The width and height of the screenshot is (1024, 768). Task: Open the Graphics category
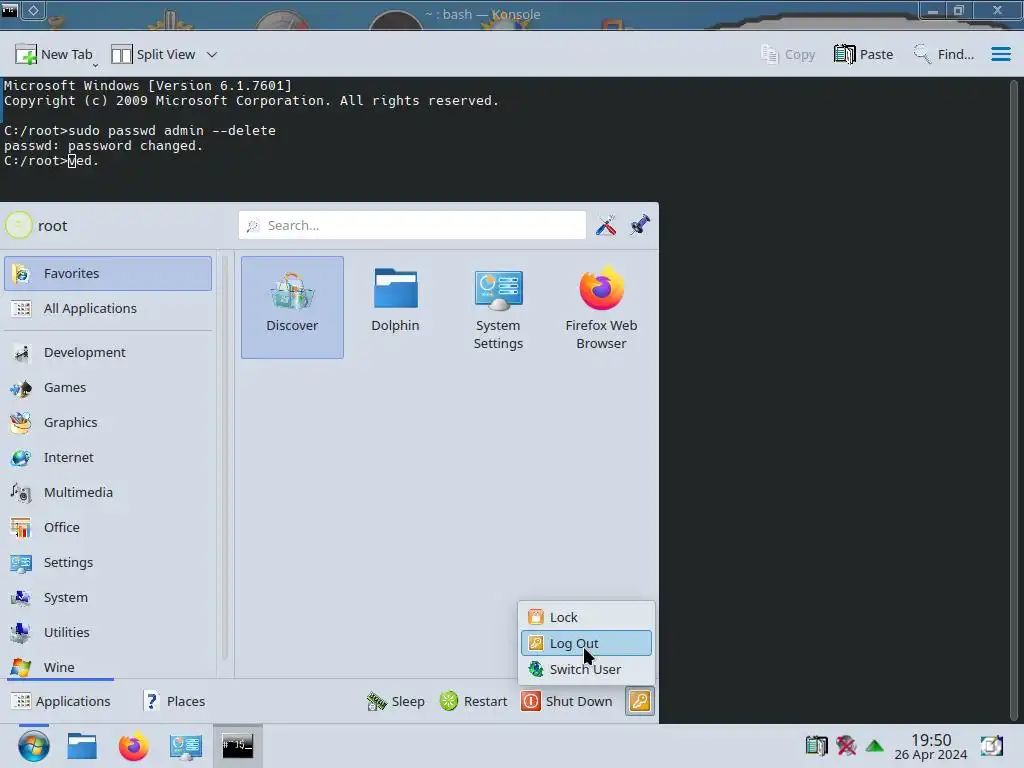click(108, 423)
